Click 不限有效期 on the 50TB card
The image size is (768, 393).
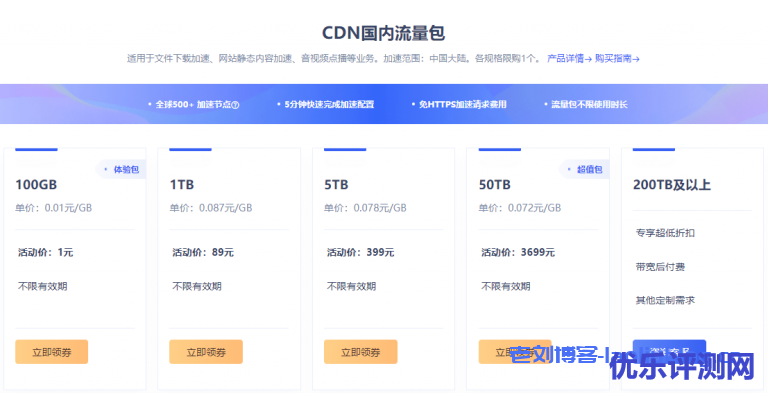506,286
